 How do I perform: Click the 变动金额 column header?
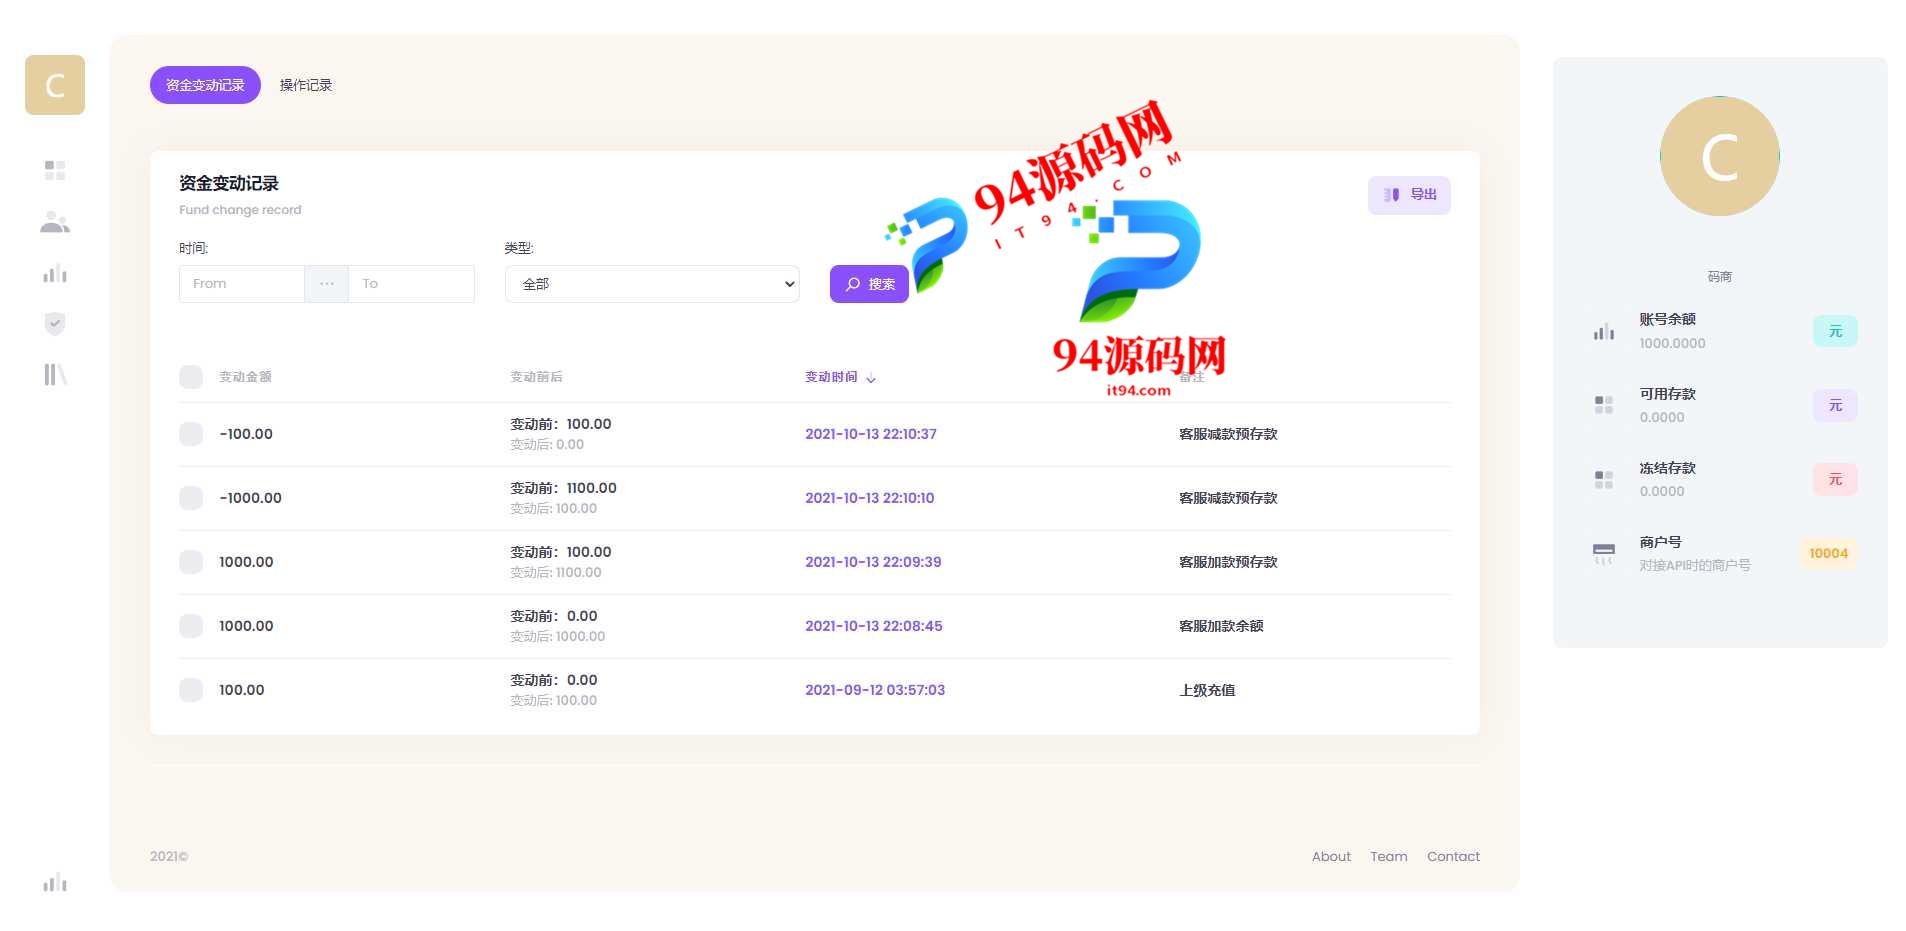[245, 377]
